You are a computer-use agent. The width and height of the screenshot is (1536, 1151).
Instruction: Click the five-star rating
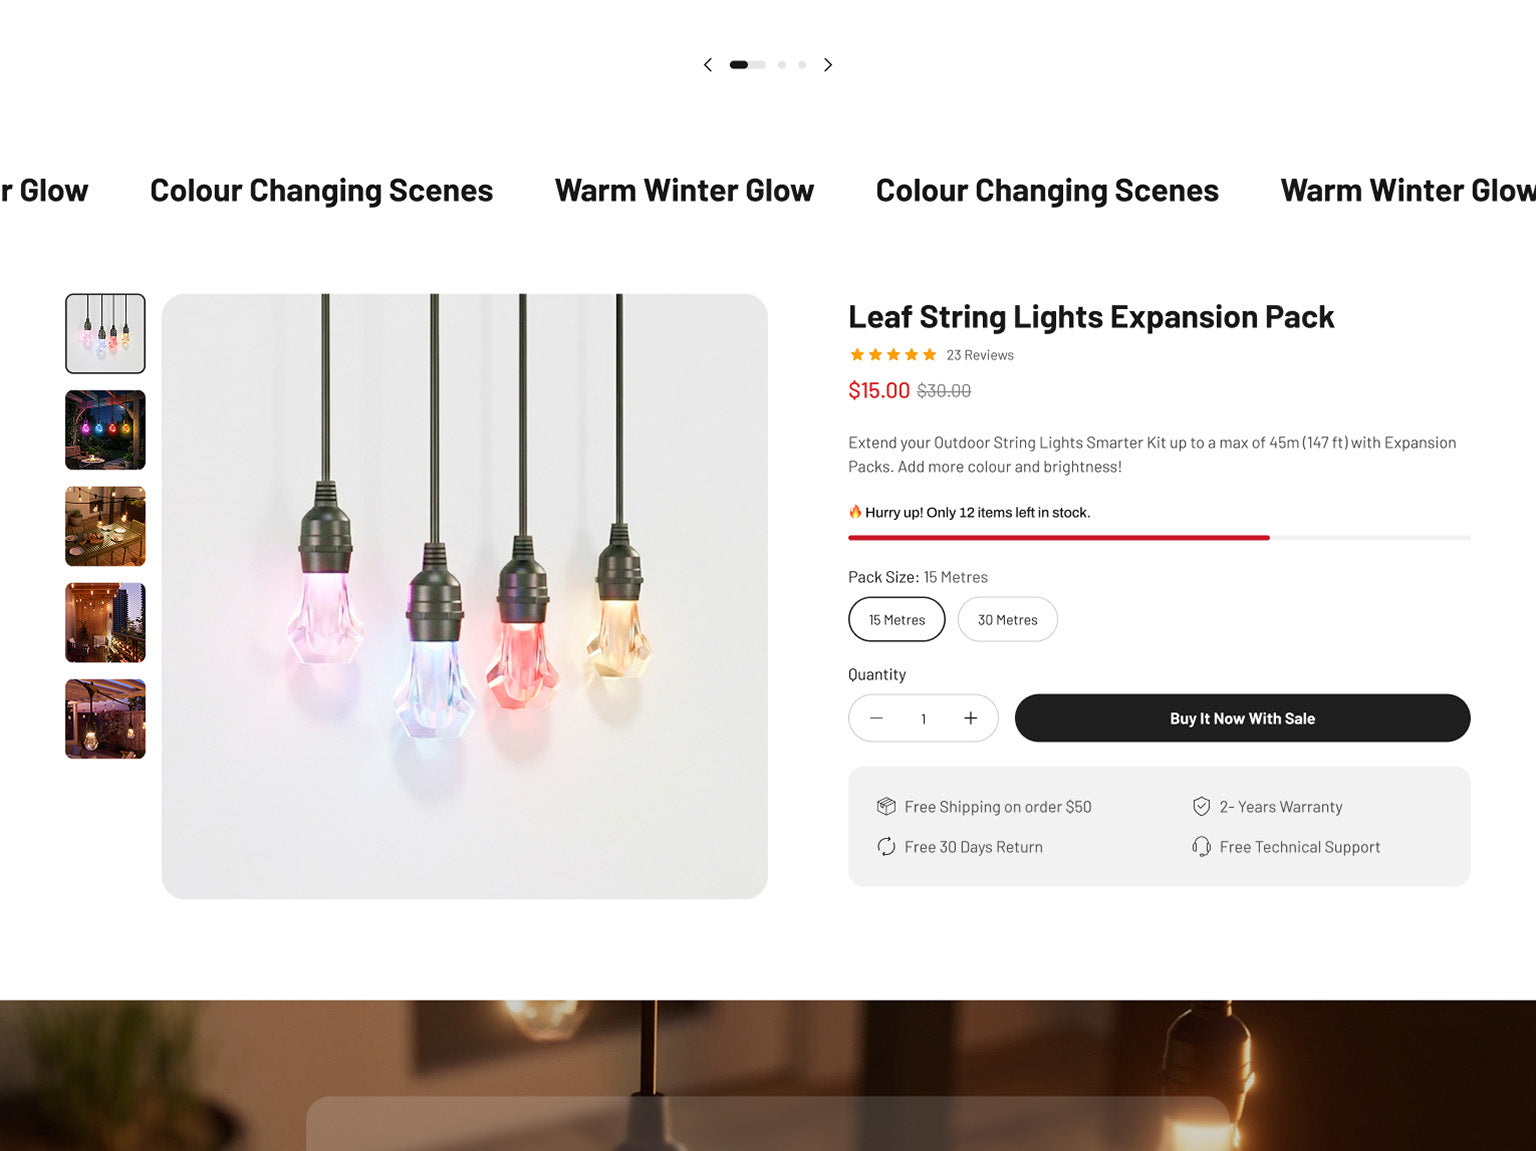tap(893, 355)
